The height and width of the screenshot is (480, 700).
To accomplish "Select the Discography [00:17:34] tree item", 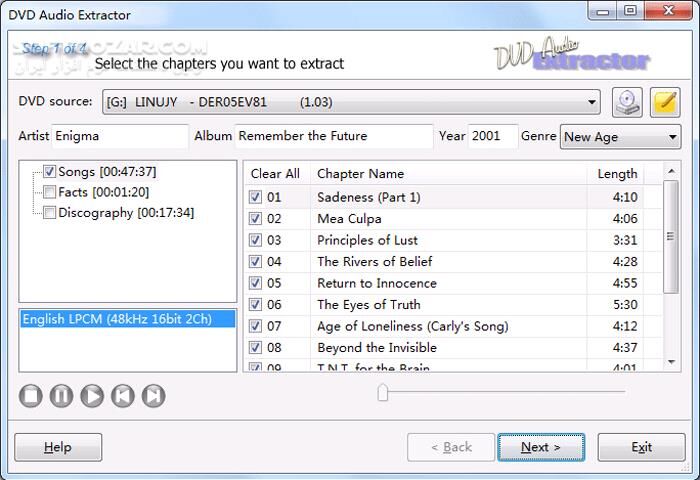I will point(126,213).
